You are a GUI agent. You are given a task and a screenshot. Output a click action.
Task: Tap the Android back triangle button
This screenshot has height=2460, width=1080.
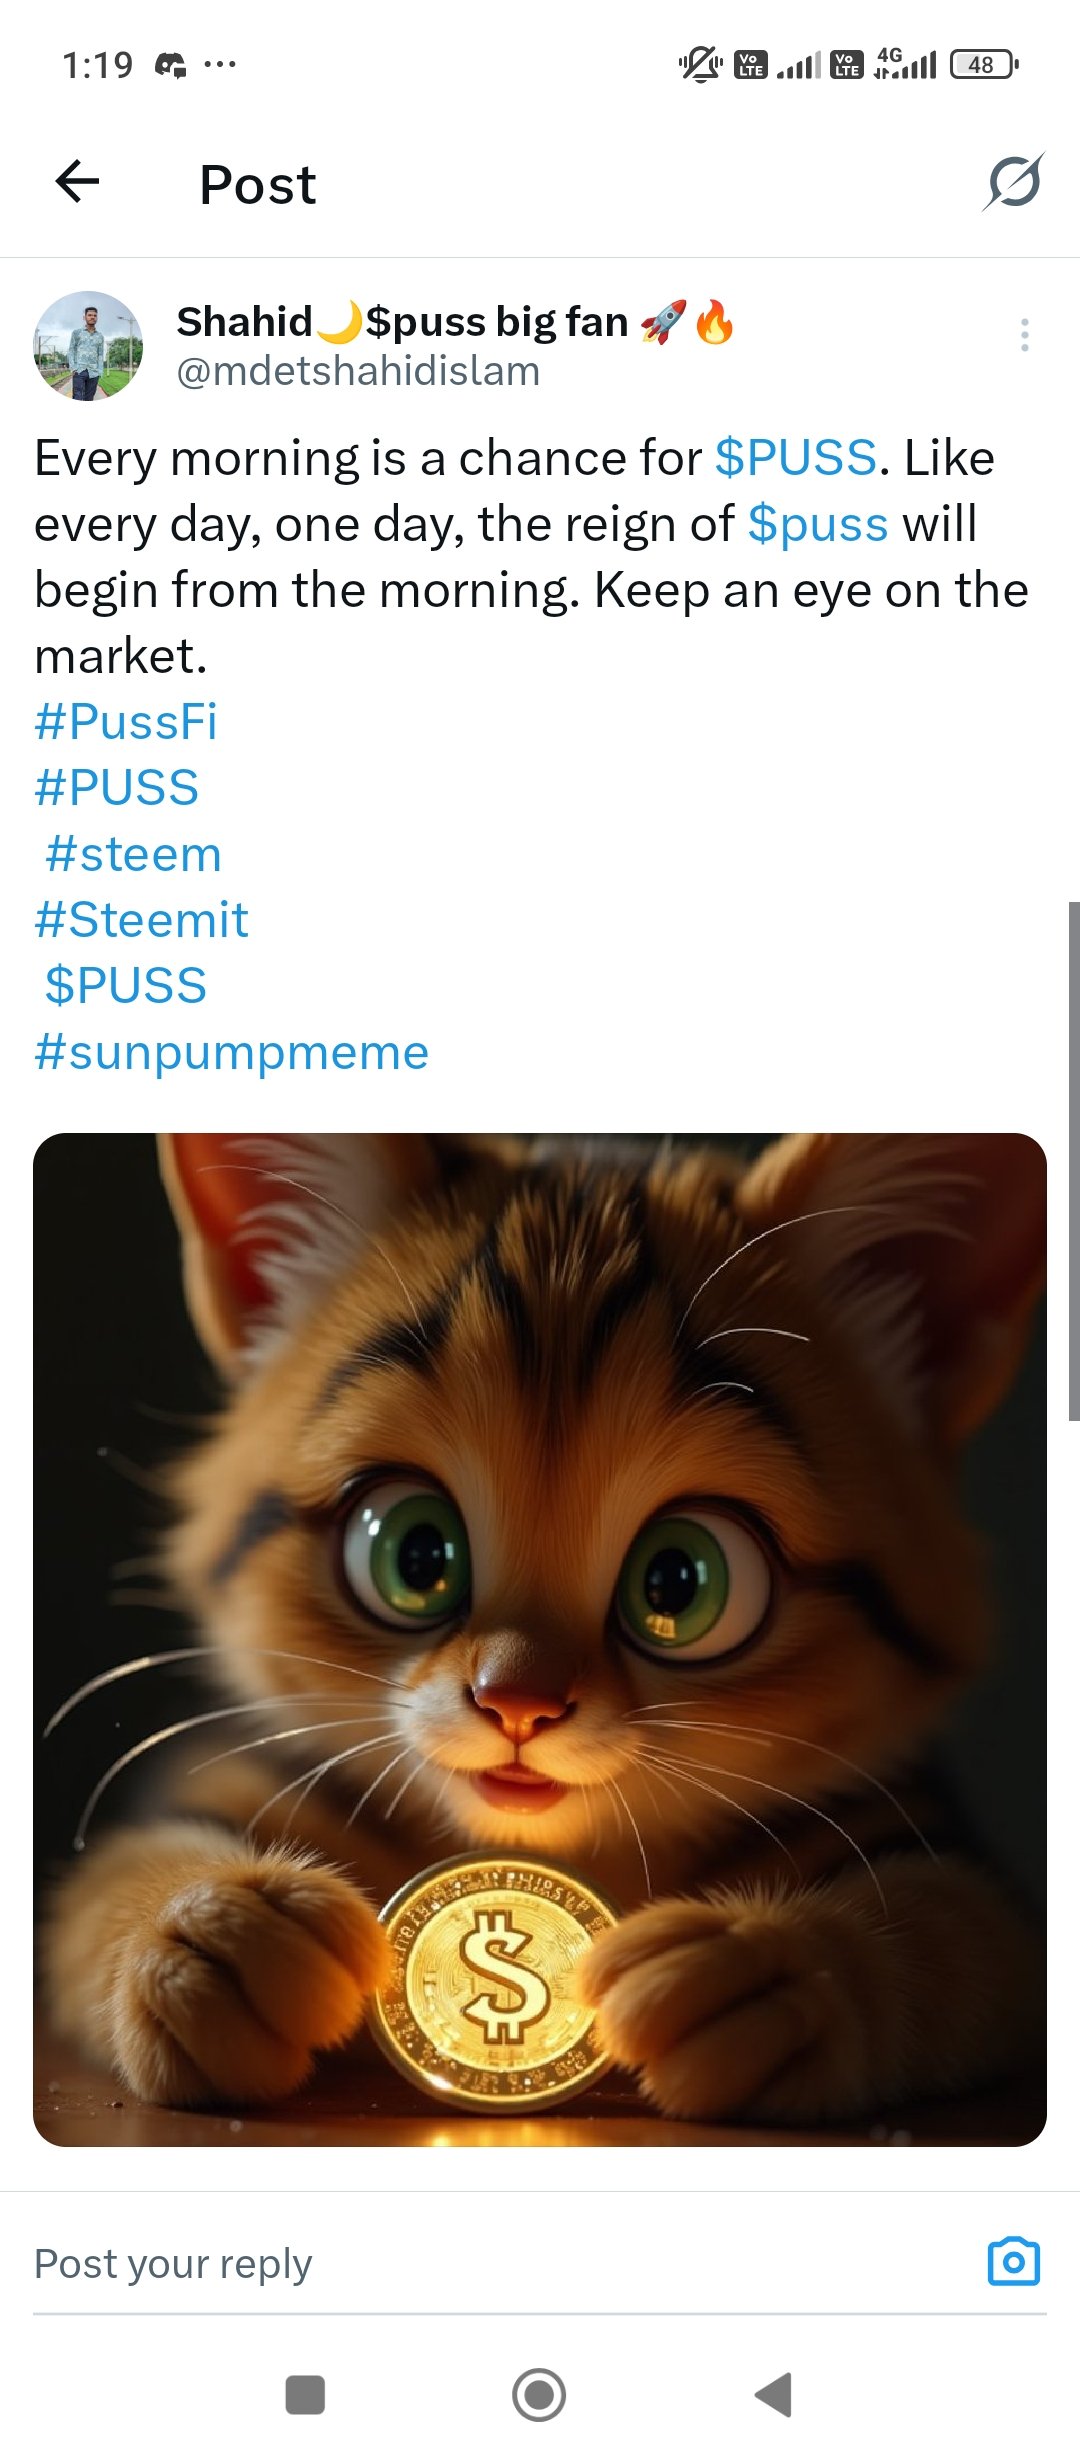[773, 2395]
